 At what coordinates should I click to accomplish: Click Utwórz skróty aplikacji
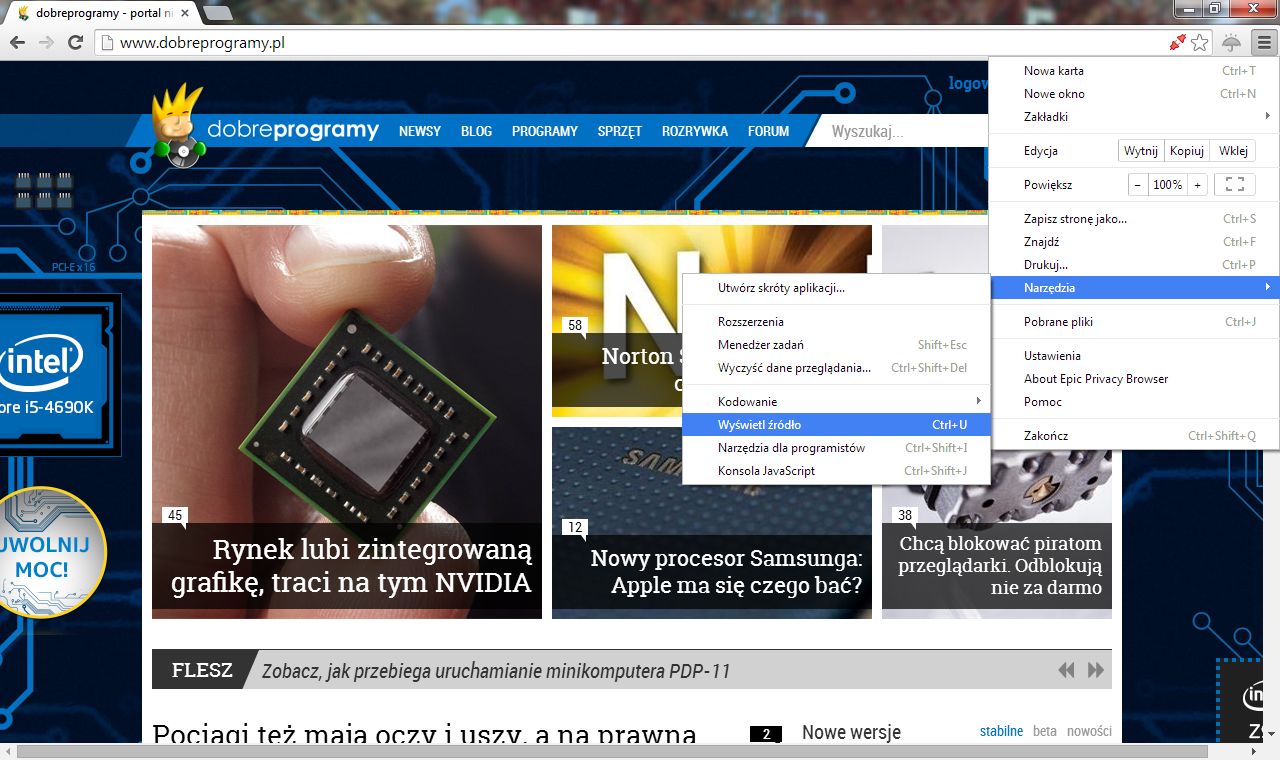click(836, 288)
